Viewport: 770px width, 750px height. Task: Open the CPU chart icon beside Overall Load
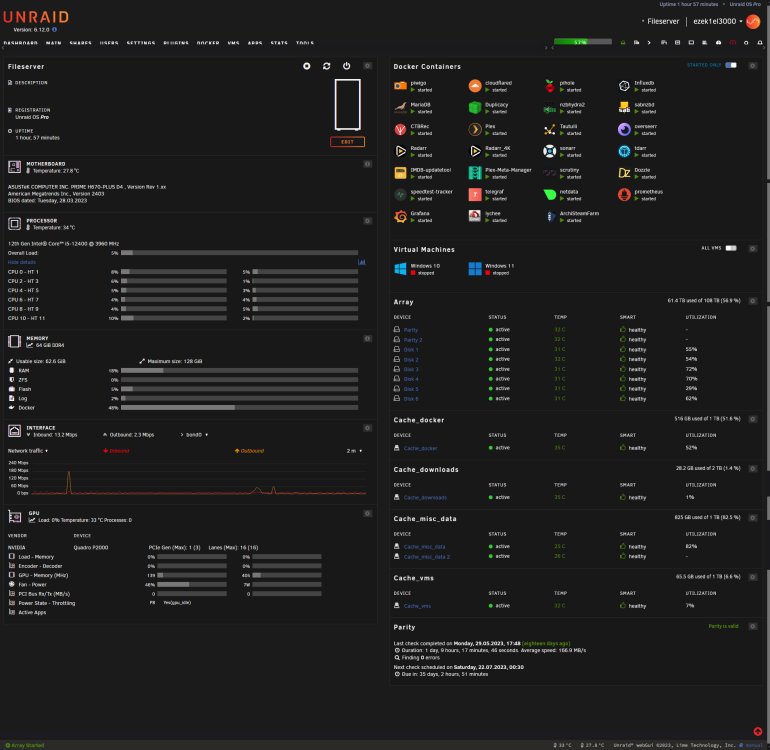coord(361,262)
